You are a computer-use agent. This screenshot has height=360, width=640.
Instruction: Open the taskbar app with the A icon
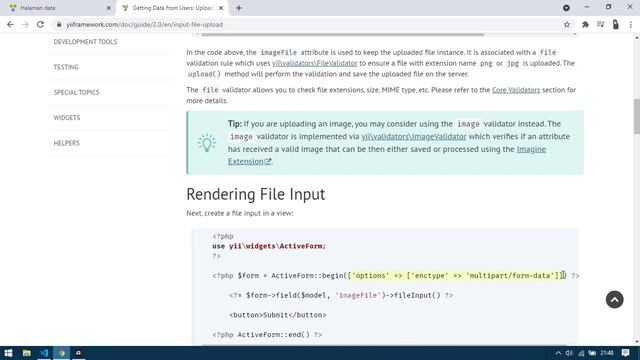pyautogui.click(x=78, y=353)
